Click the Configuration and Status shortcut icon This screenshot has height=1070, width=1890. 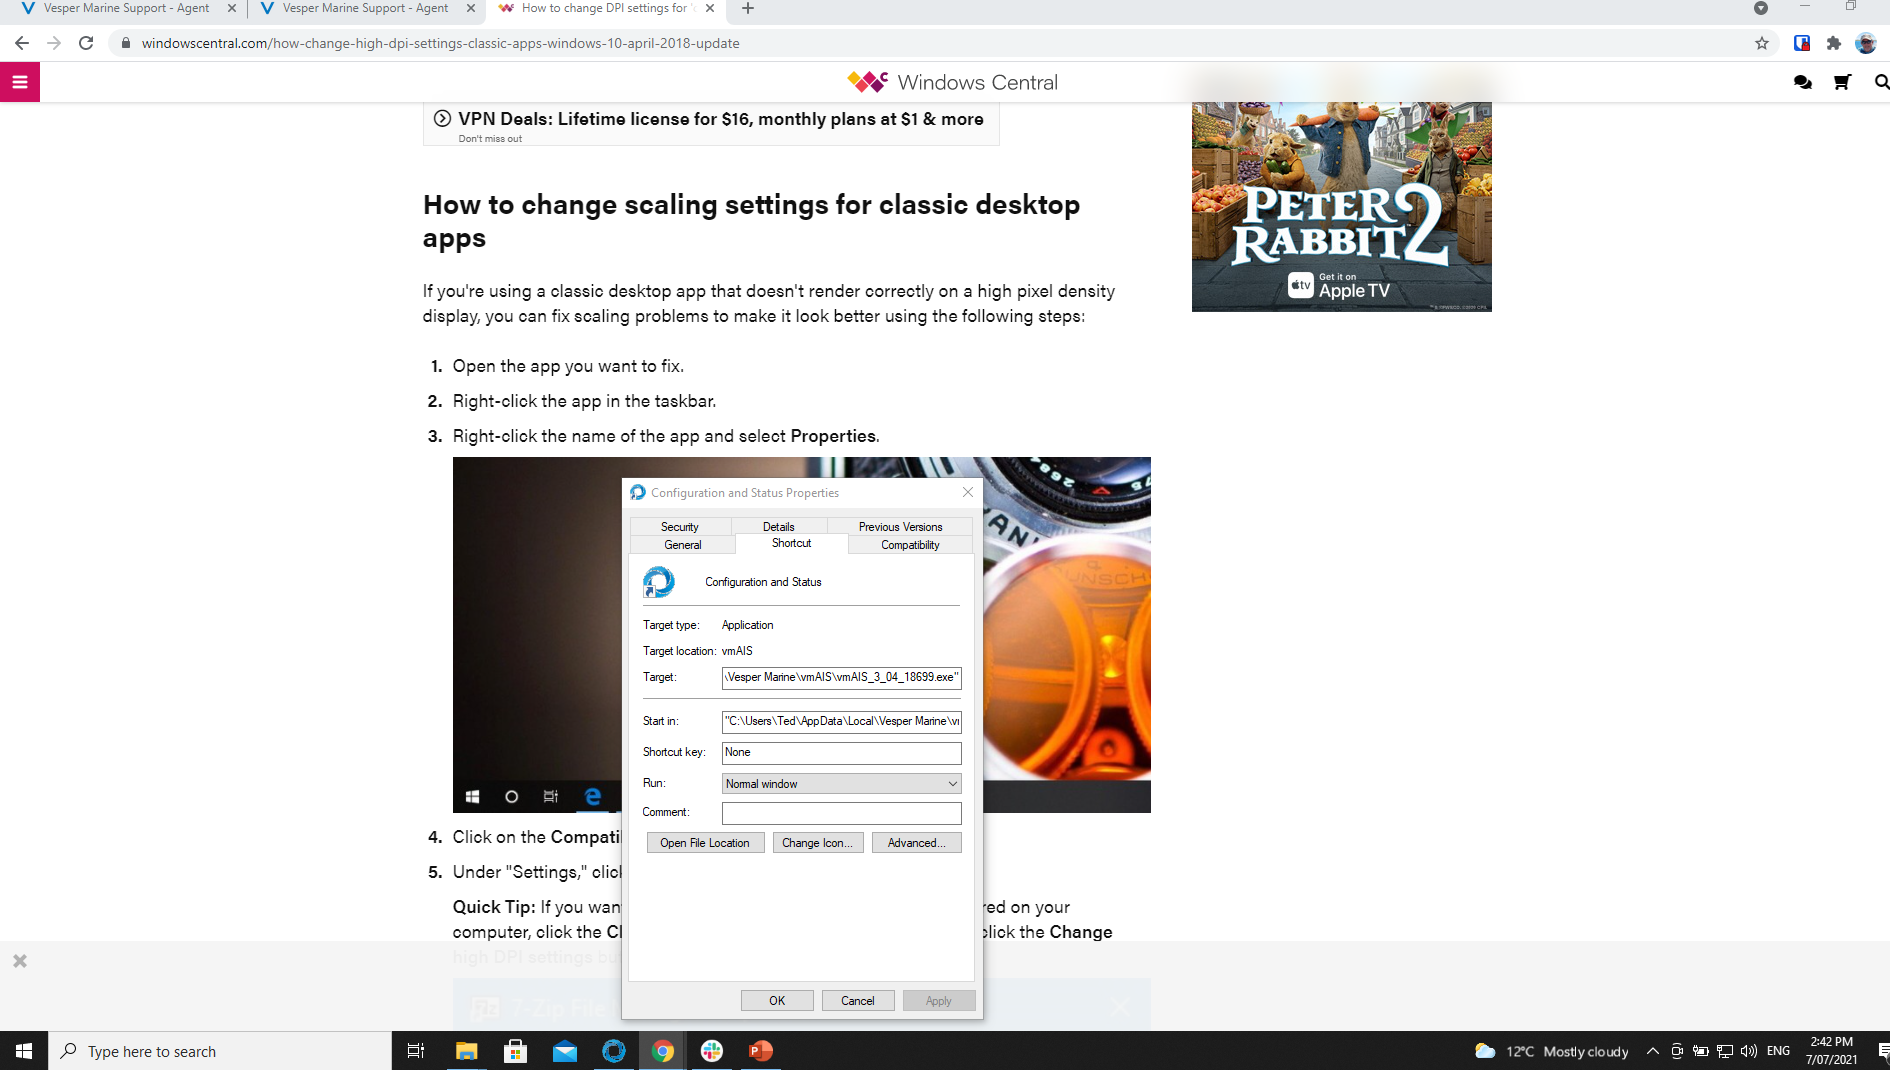point(658,582)
